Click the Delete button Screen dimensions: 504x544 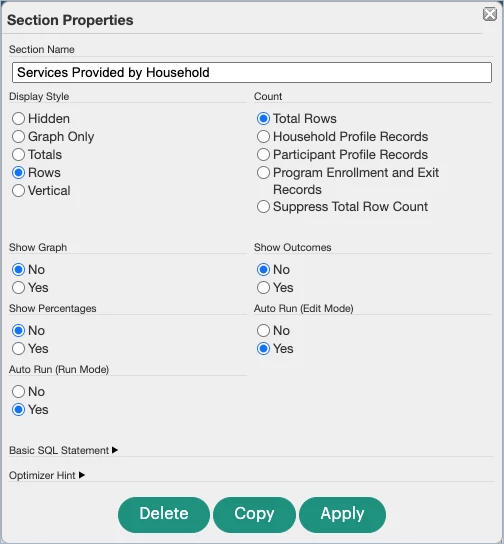pyautogui.click(x=164, y=515)
